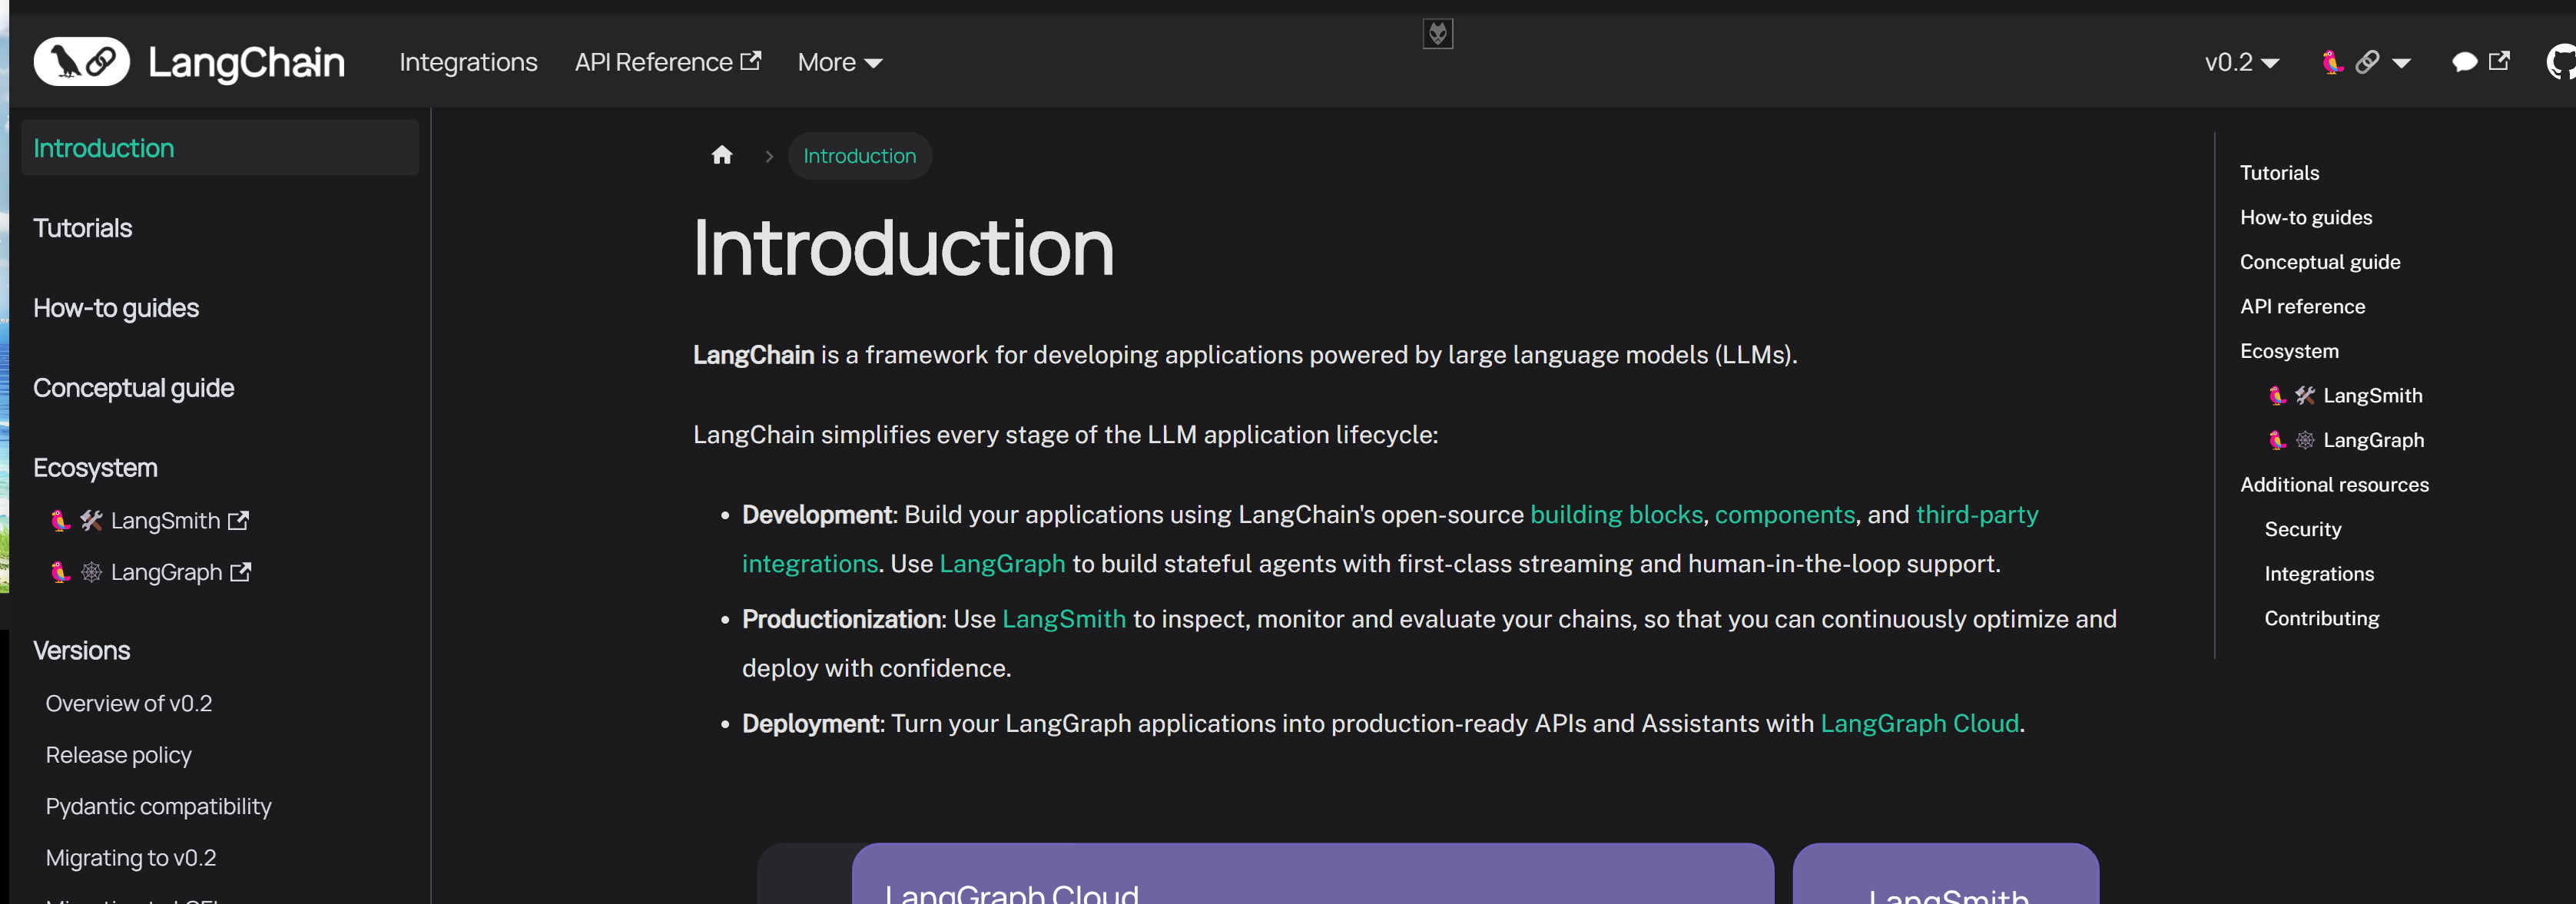This screenshot has height=904, width=2576.
Task: Jump to API reference in right table of contents
Action: [x=2303, y=306]
